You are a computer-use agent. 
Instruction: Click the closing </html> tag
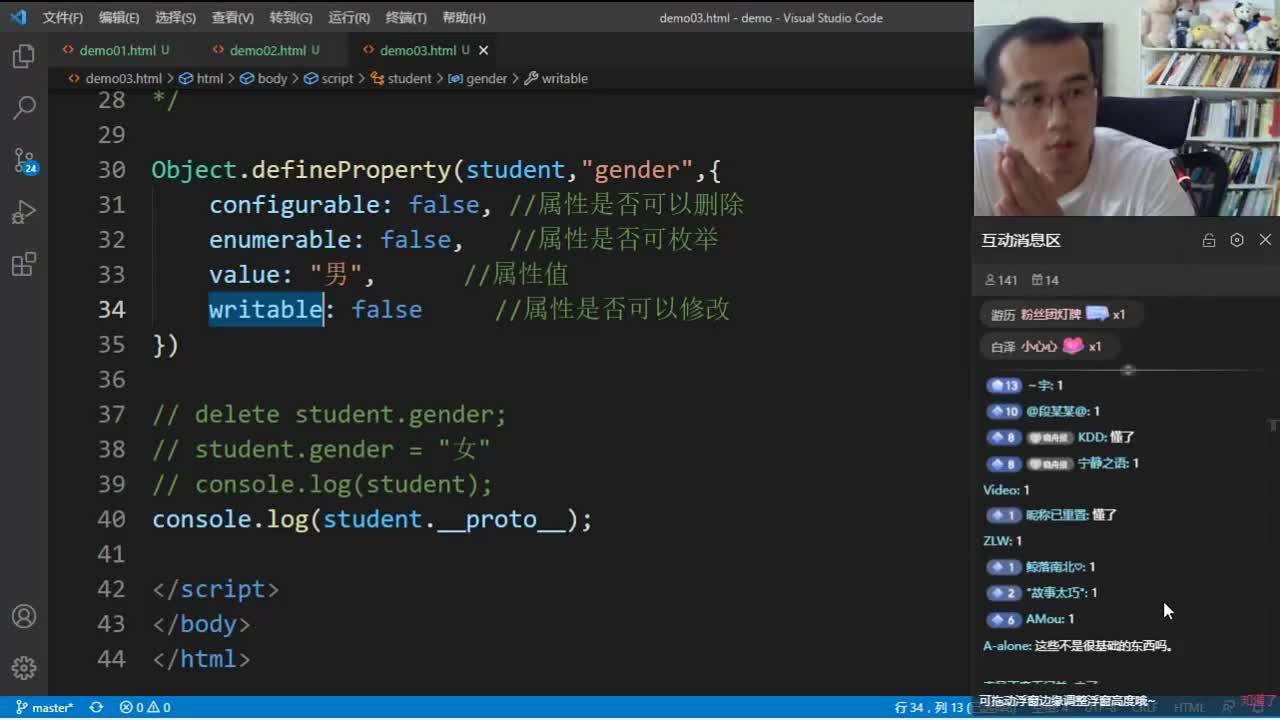tap(201, 659)
